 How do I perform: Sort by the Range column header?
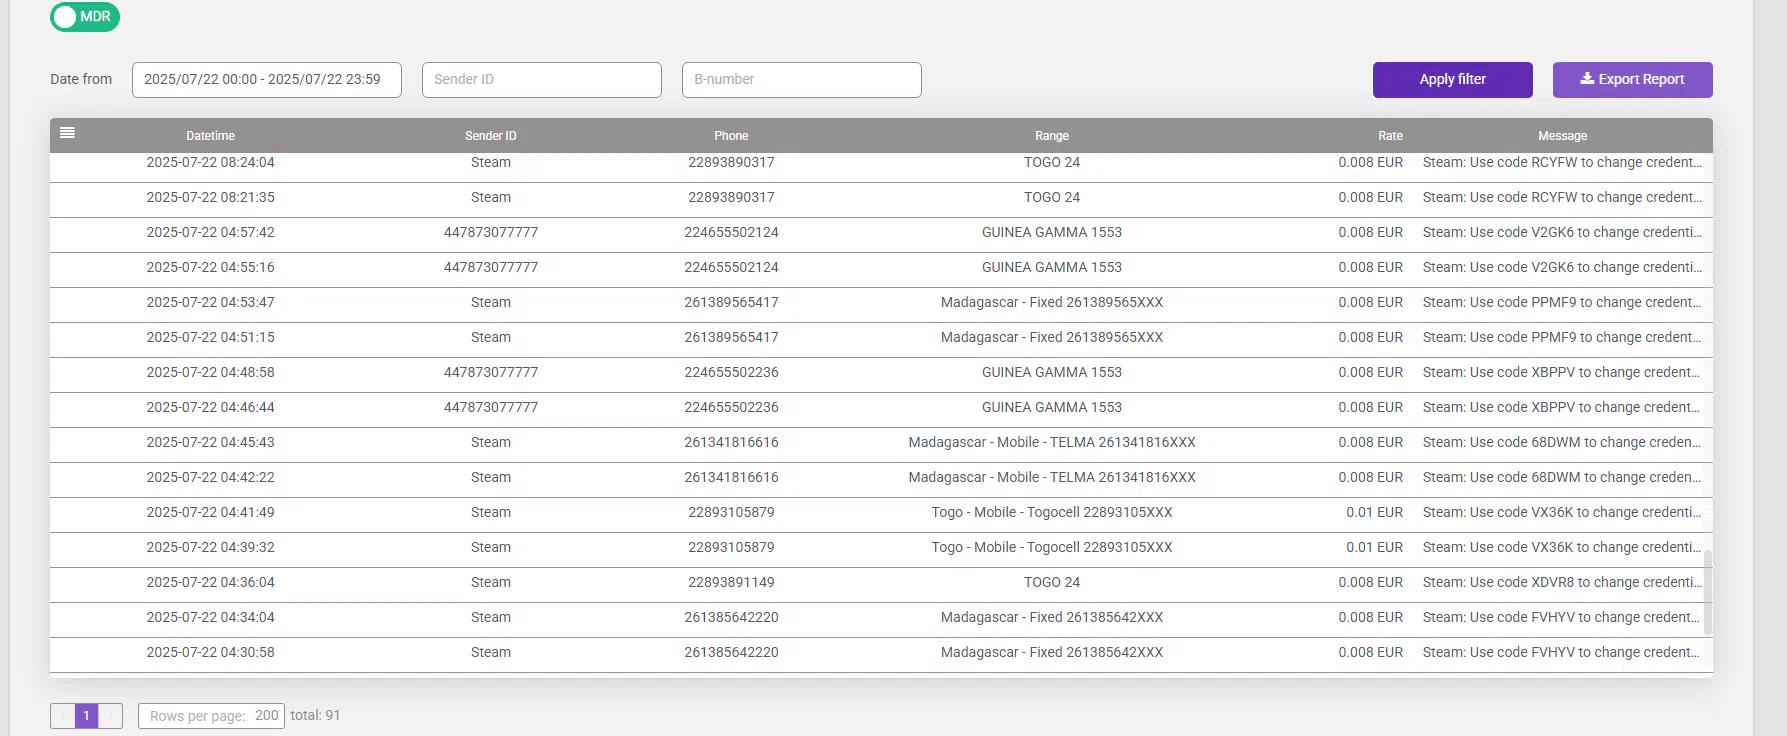pyautogui.click(x=1052, y=136)
